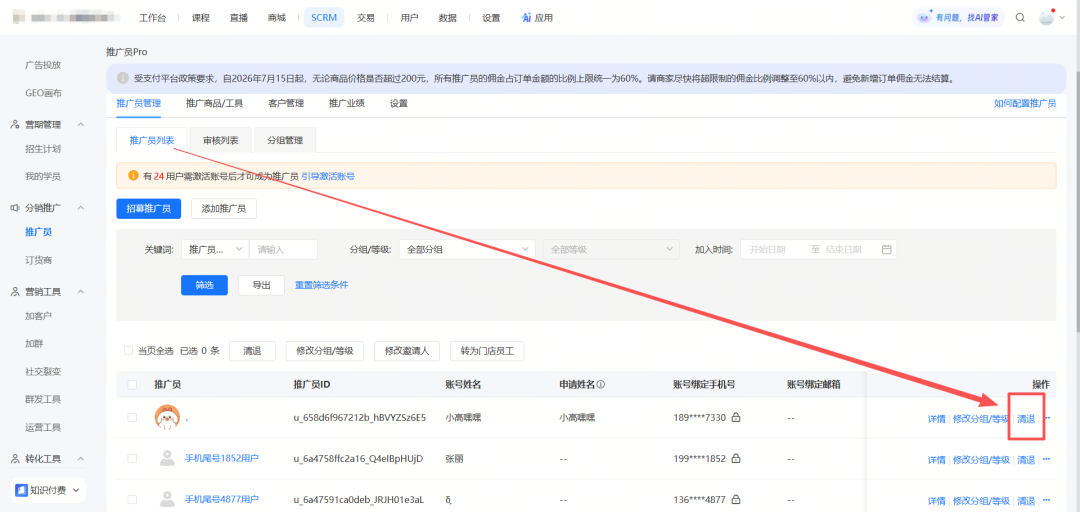The height and width of the screenshot is (512, 1080).
Task: Select the checkbox for 小高璀璀 row
Action: (x=132, y=418)
